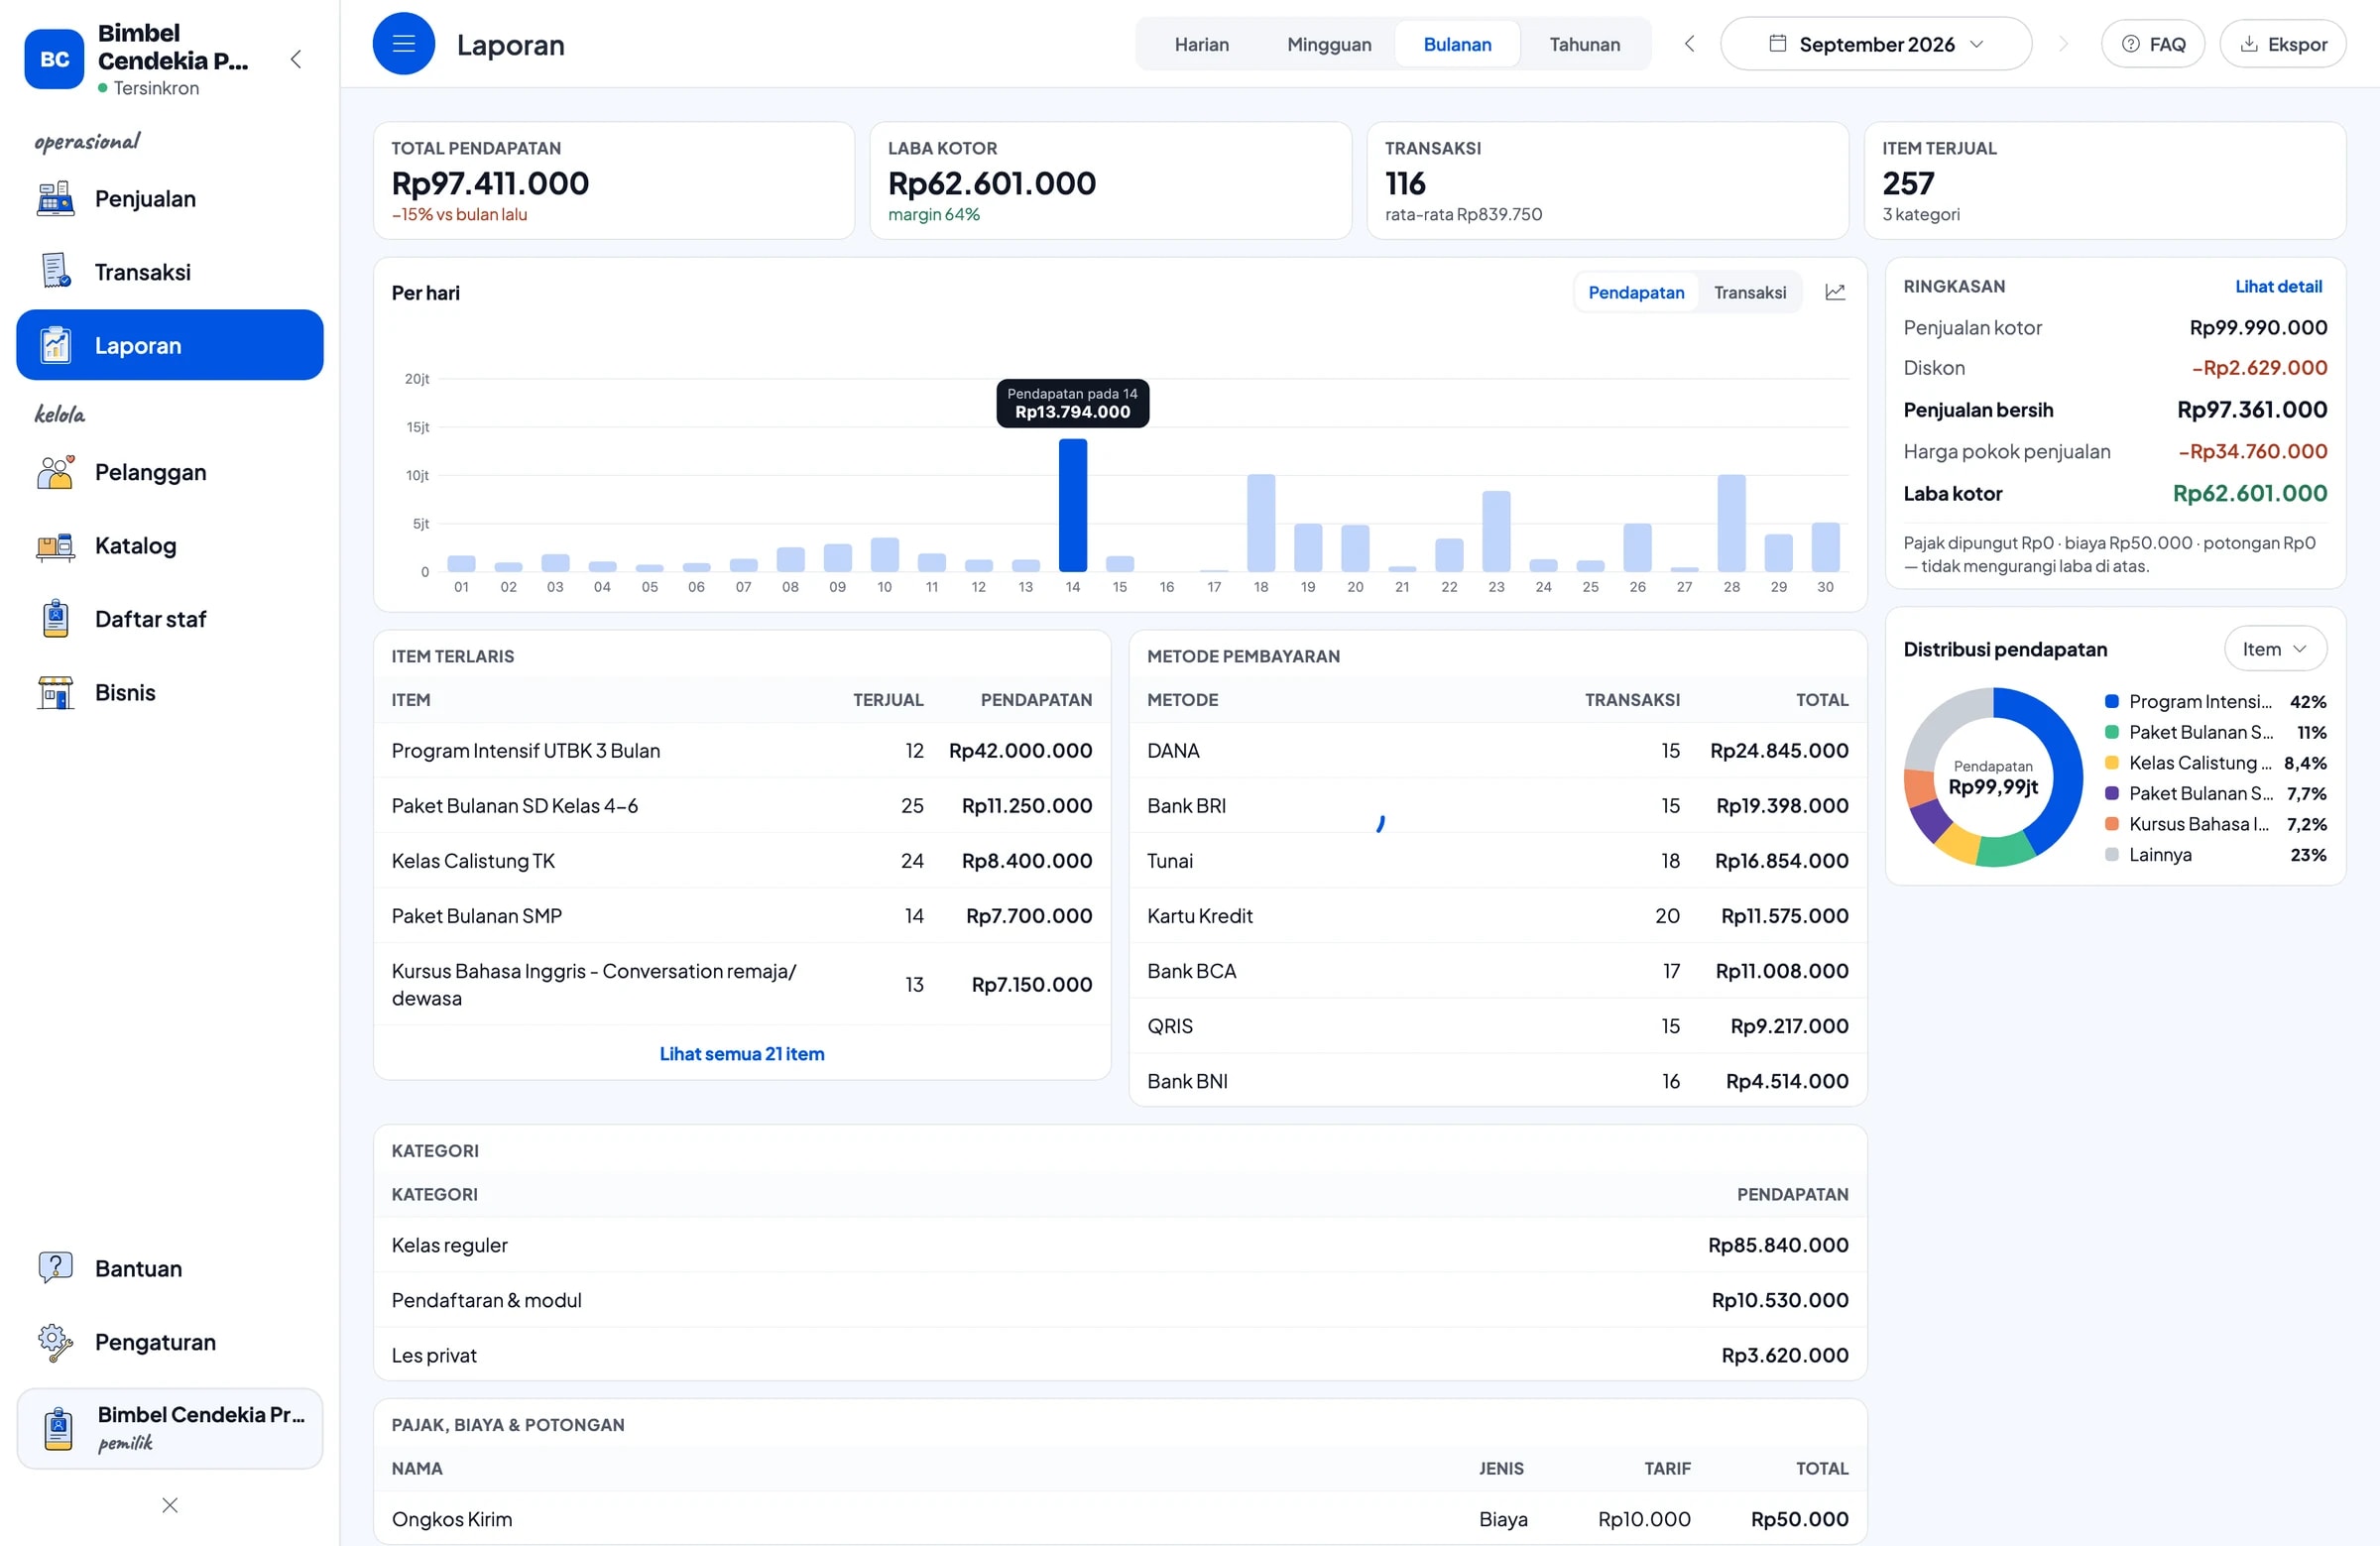Click the Kelas reguler category row
2380x1546 pixels.
click(1120, 1245)
